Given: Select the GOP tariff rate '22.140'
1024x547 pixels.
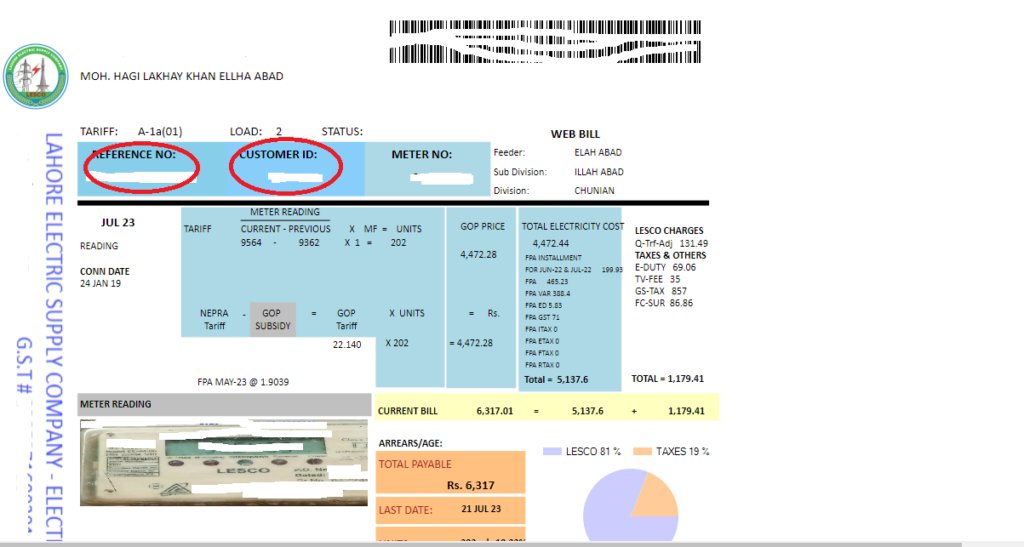Looking at the screenshot, I should pos(347,345).
